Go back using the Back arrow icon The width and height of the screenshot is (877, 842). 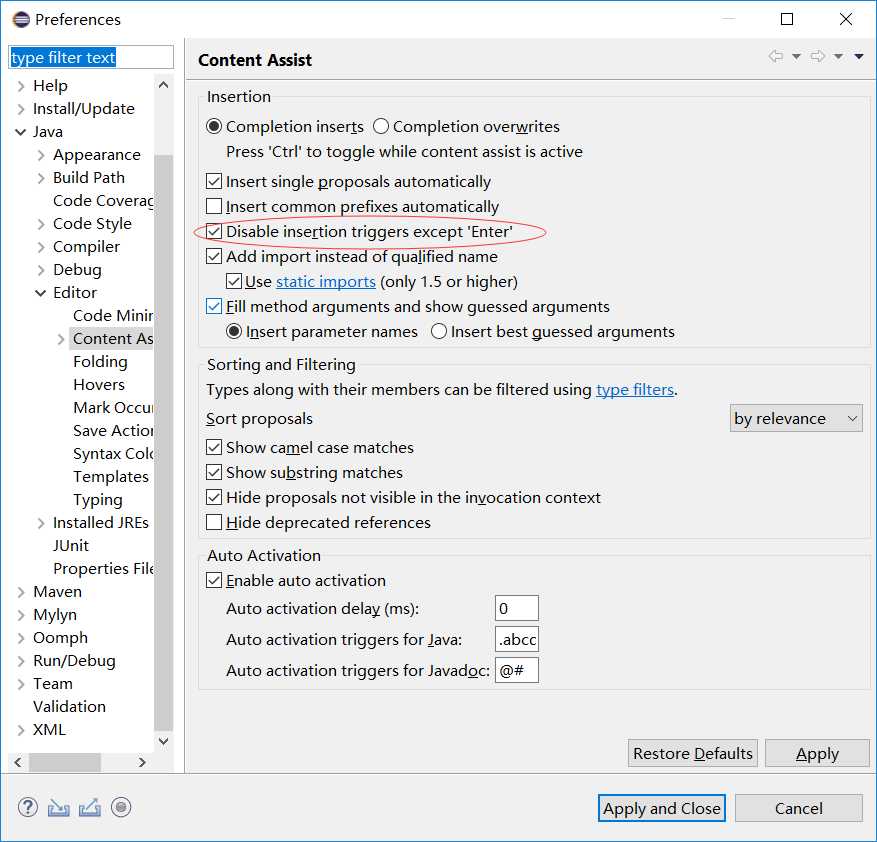(775, 57)
